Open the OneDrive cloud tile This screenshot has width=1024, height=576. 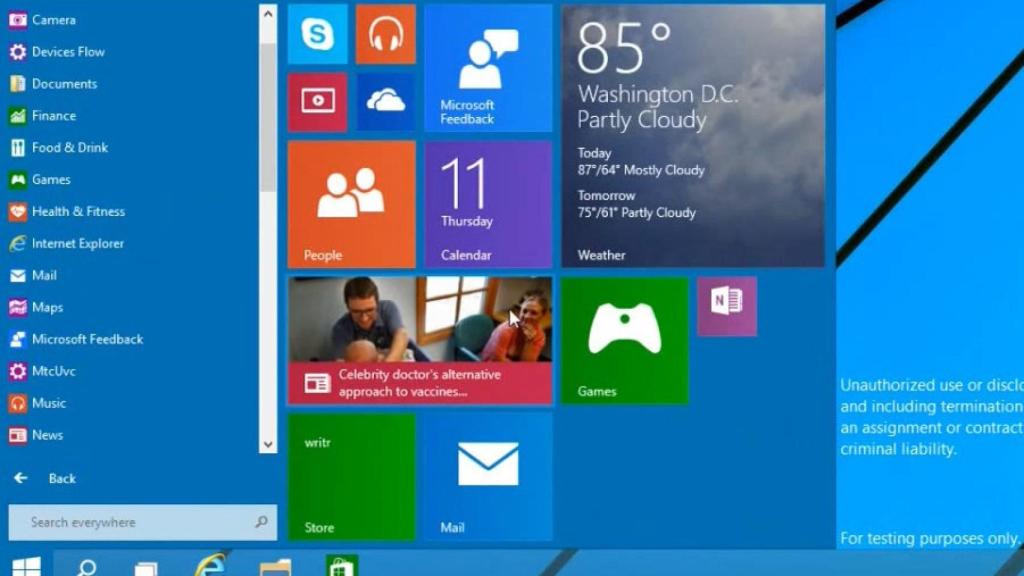385,102
